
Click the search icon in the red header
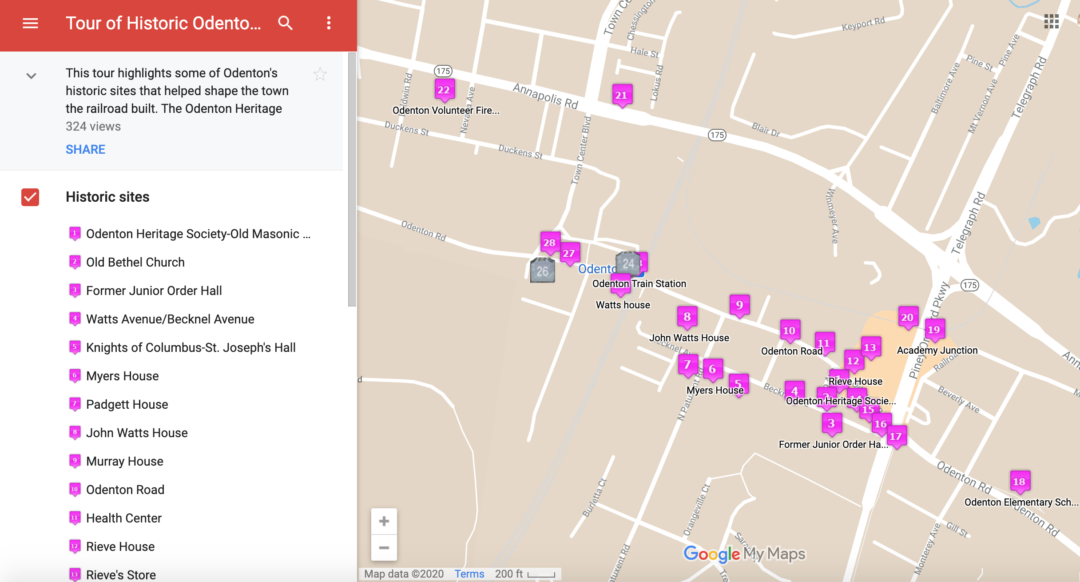[x=285, y=23]
